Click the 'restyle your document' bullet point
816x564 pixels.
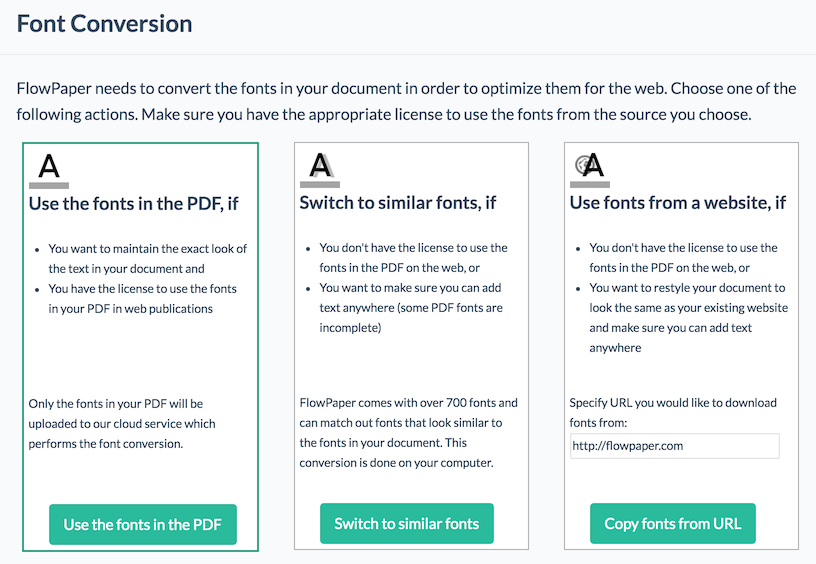click(688, 317)
